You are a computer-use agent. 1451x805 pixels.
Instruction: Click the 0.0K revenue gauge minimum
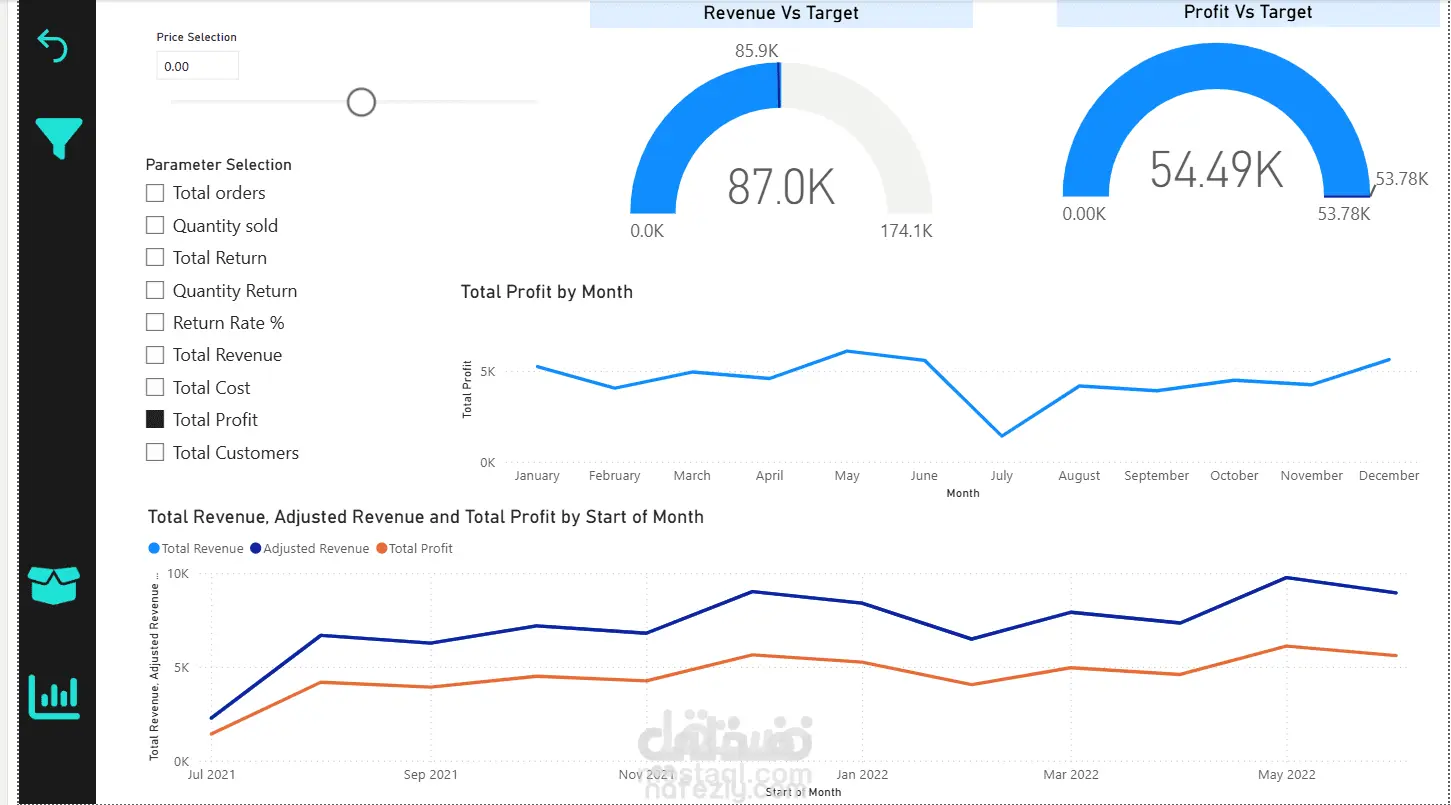[x=647, y=231]
